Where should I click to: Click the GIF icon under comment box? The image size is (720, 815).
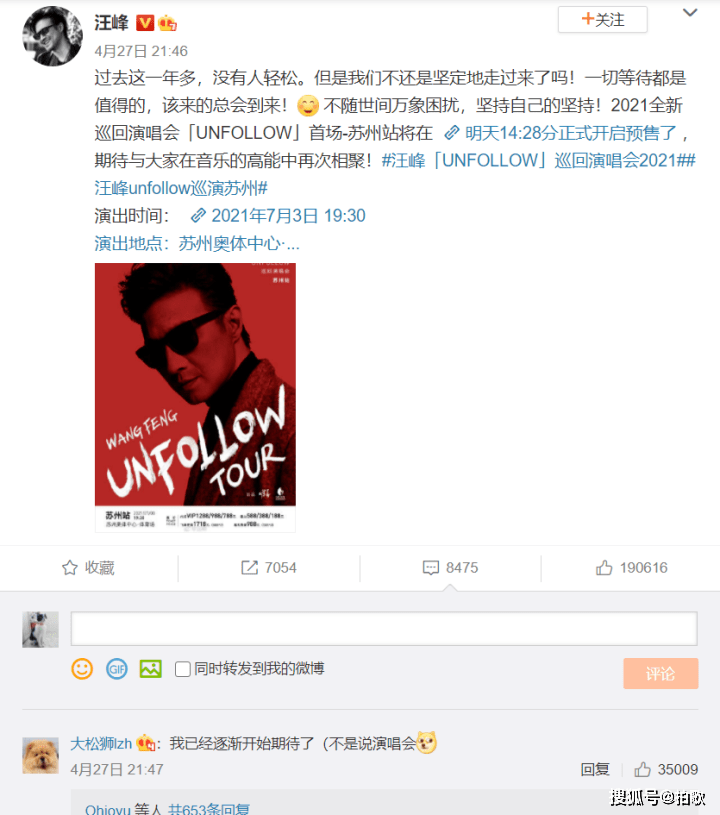tap(117, 669)
